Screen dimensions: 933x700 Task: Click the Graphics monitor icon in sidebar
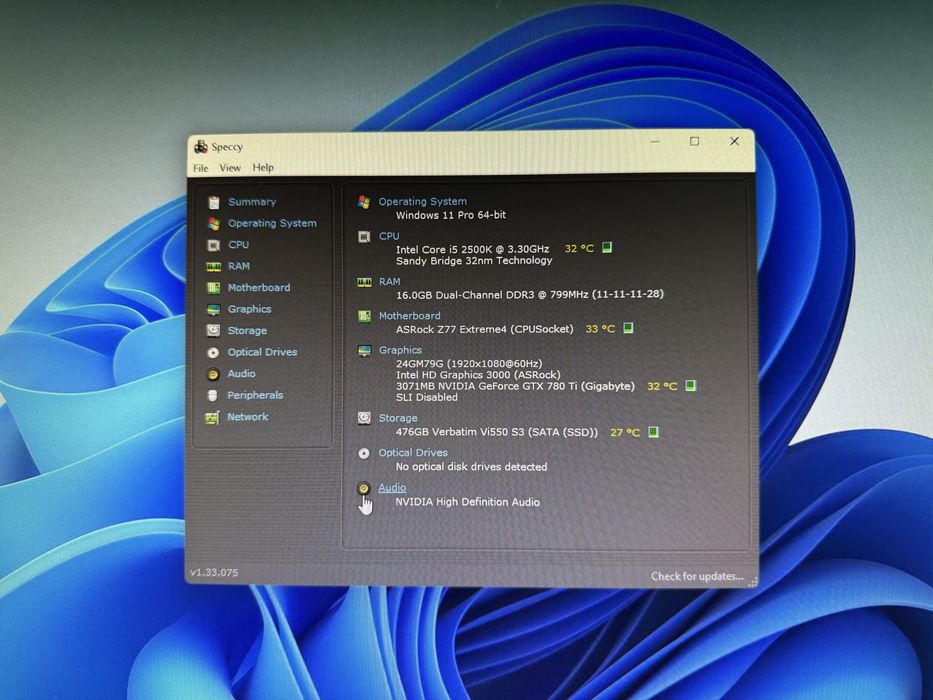pos(213,310)
